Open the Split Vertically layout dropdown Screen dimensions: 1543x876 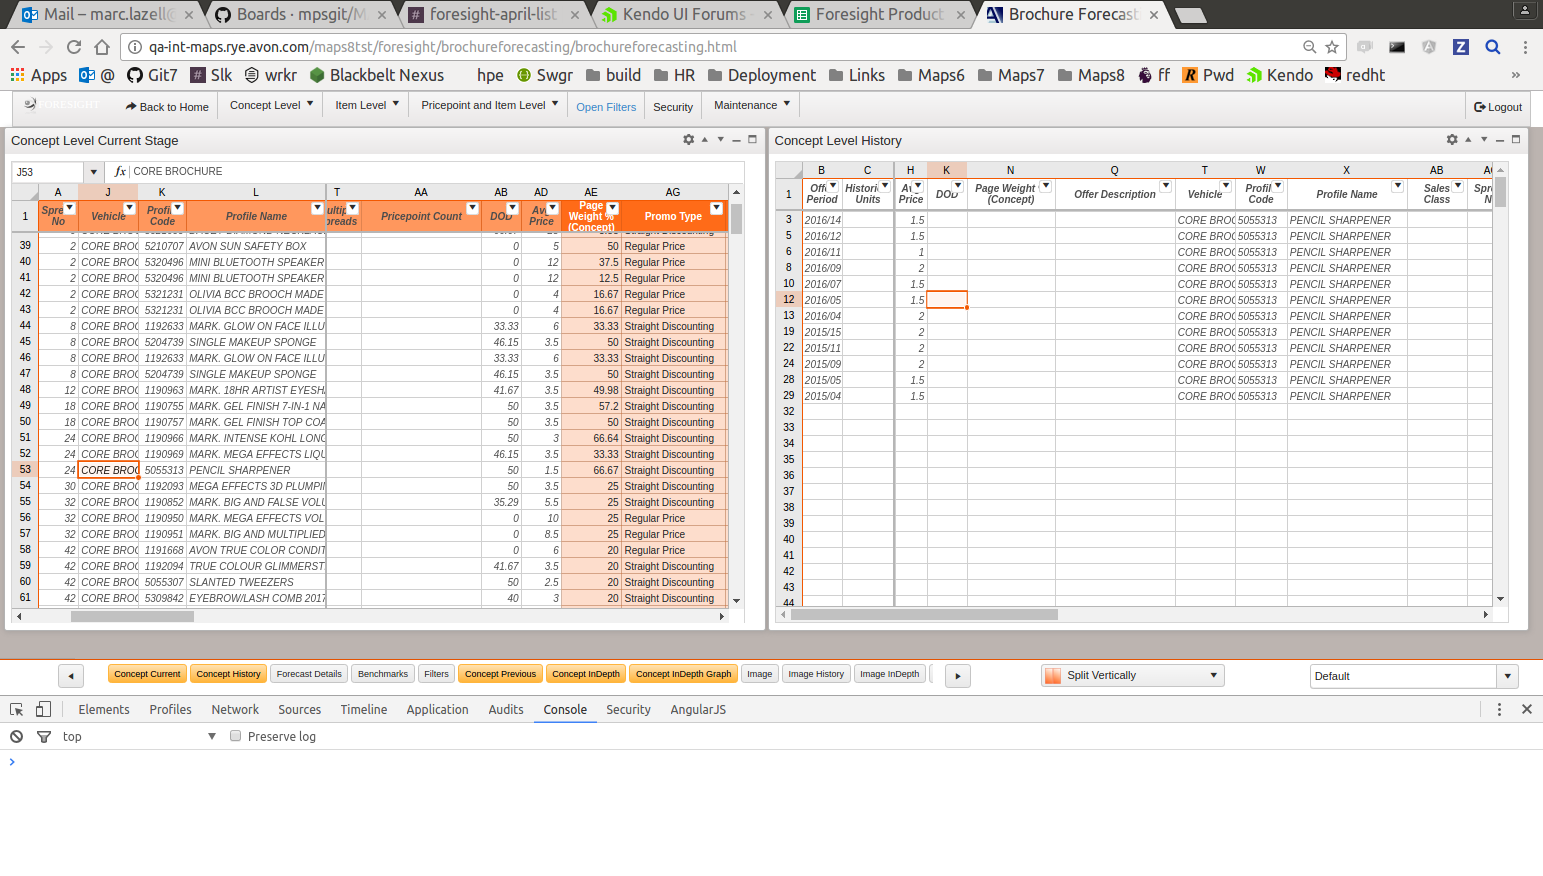pyautogui.click(x=1133, y=675)
